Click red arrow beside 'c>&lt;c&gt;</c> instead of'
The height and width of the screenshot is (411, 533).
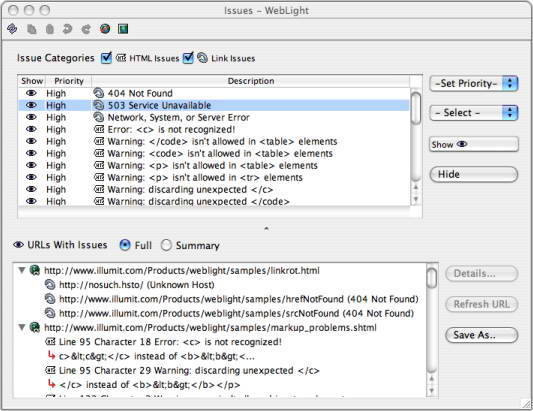tap(51, 356)
